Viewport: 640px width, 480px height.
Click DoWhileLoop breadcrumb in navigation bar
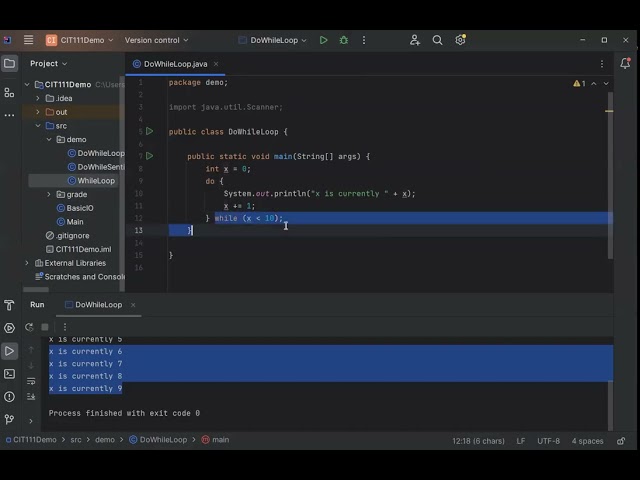pos(158,440)
